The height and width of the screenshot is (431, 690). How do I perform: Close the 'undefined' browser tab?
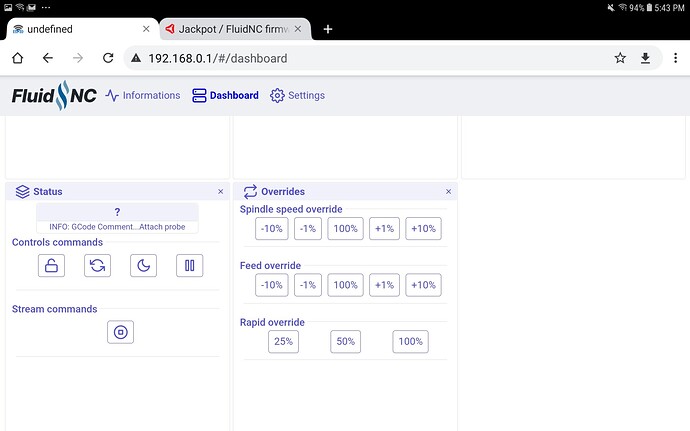point(146,29)
